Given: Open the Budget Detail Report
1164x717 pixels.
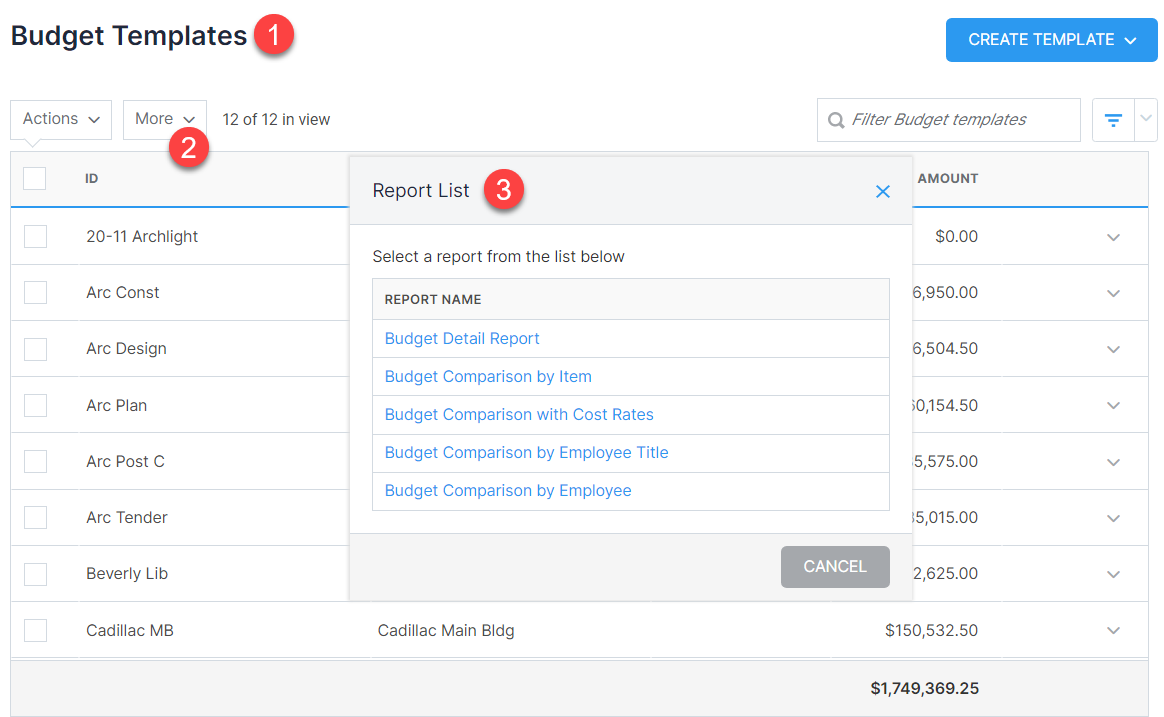Looking at the screenshot, I should [461, 338].
